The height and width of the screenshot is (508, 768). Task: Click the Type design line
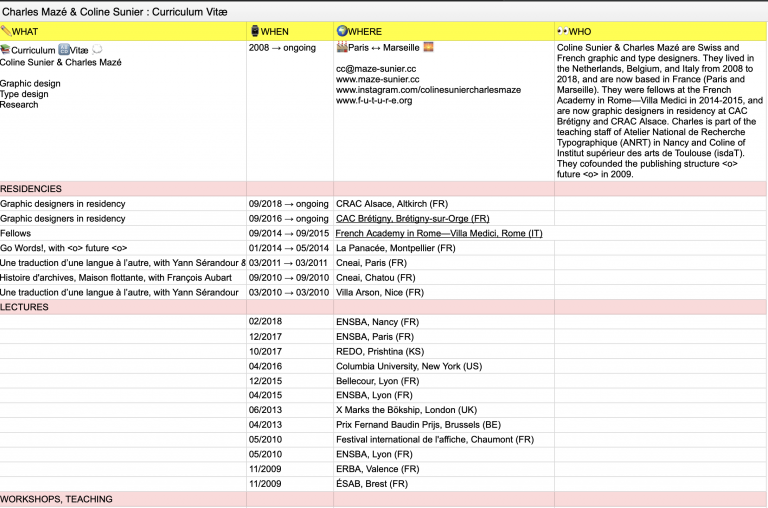[x=24, y=94]
